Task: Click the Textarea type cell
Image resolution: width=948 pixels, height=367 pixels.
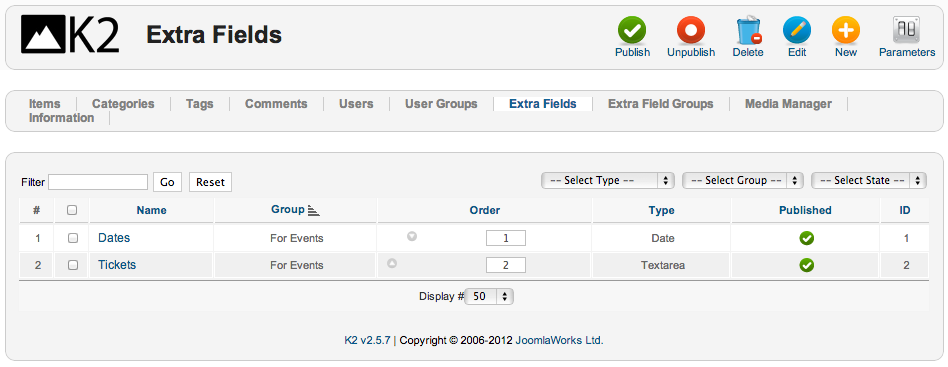Action: pos(663,265)
